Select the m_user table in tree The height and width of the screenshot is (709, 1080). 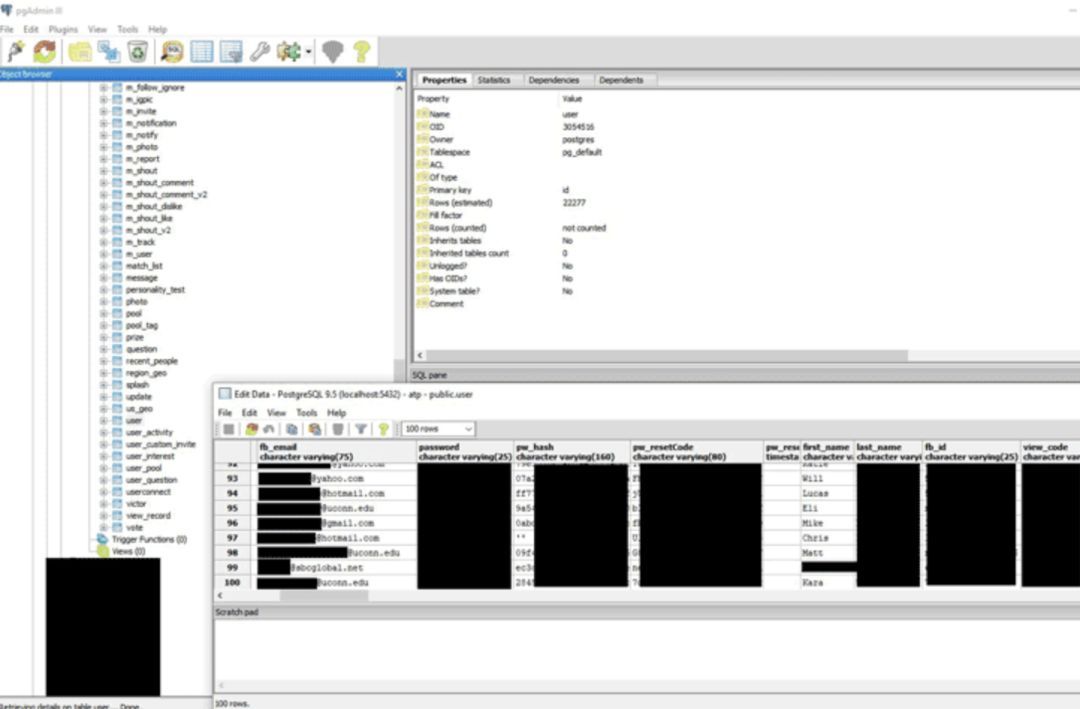coord(138,254)
